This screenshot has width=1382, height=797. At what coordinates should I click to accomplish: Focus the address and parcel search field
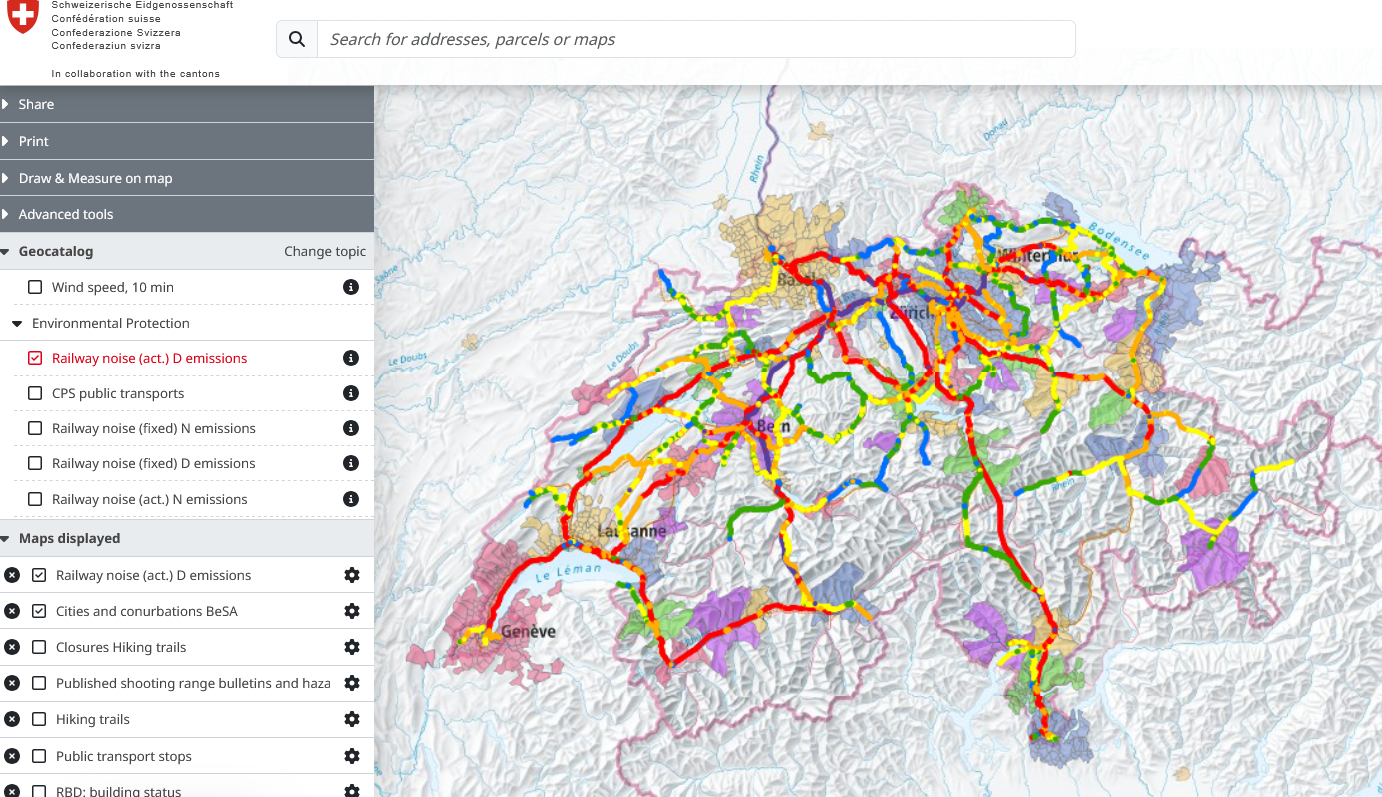[x=695, y=39]
